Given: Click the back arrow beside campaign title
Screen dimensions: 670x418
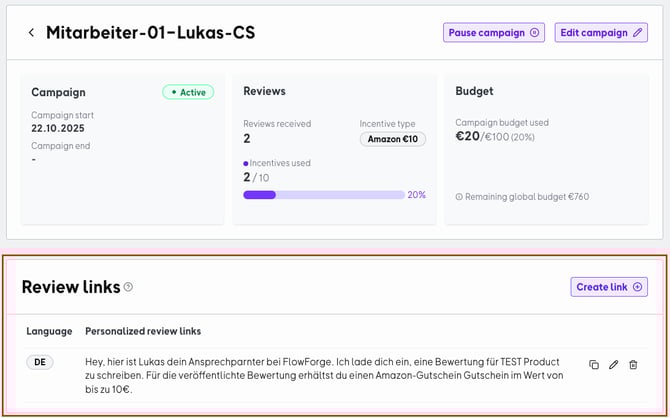Looking at the screenshot, I should 31,33.
